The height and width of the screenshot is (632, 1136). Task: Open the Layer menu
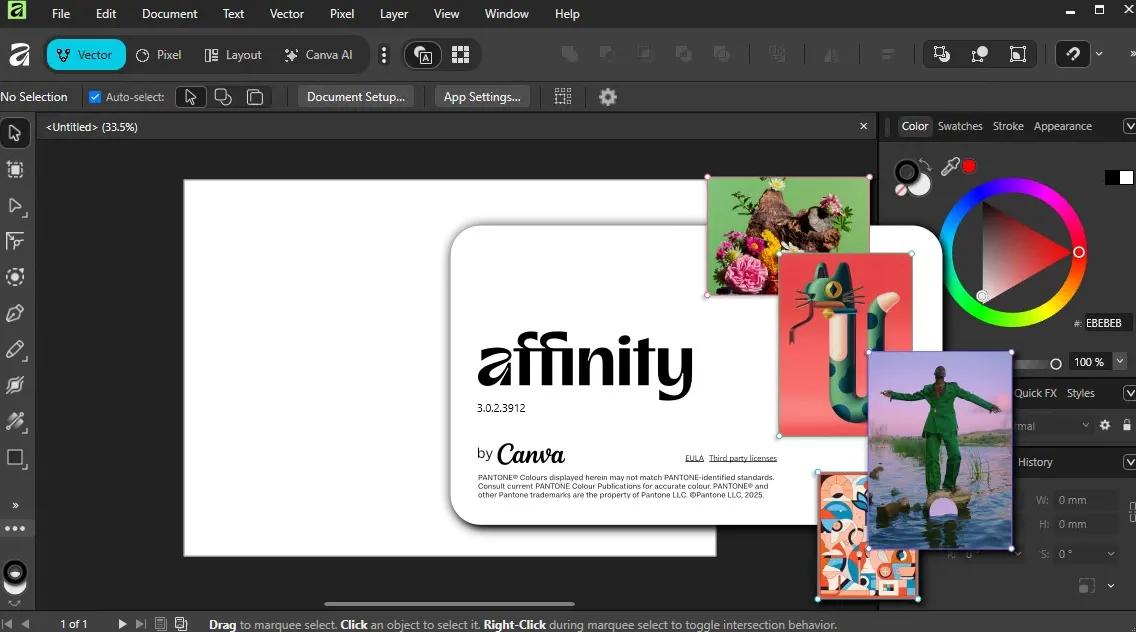click(x=393, y=14)
